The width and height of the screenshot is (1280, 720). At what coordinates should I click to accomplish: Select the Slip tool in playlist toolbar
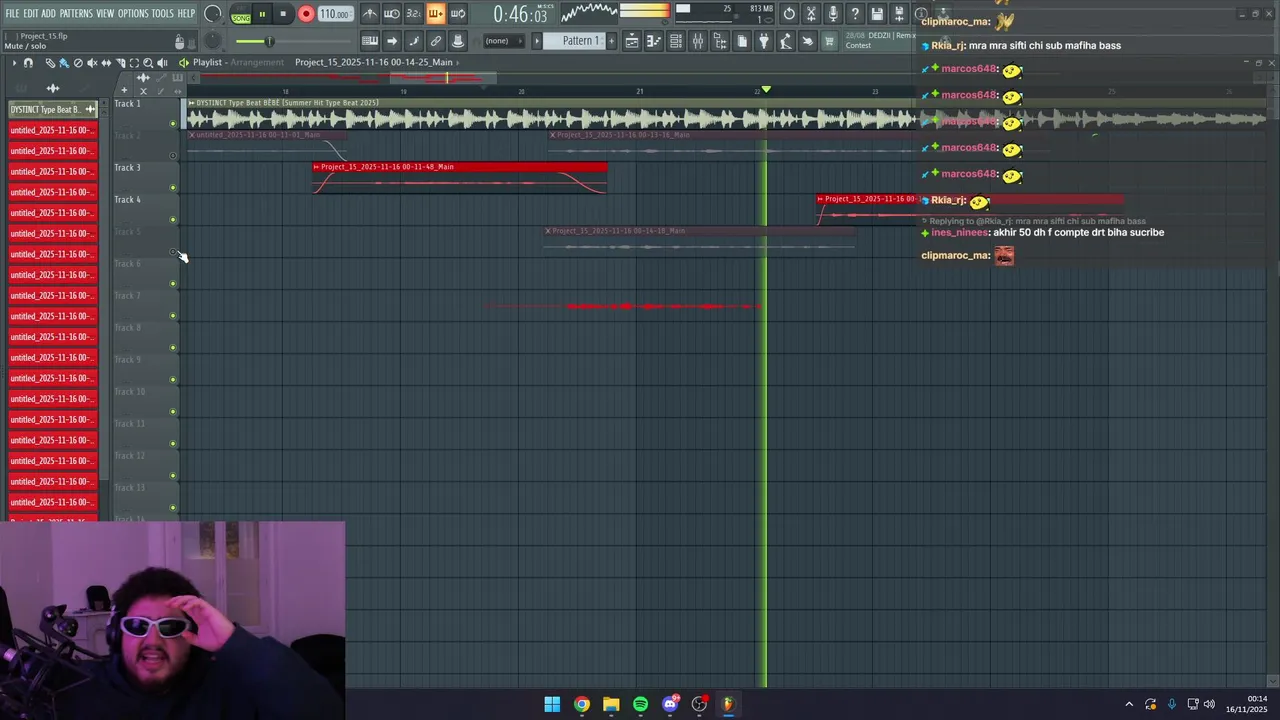106,63
